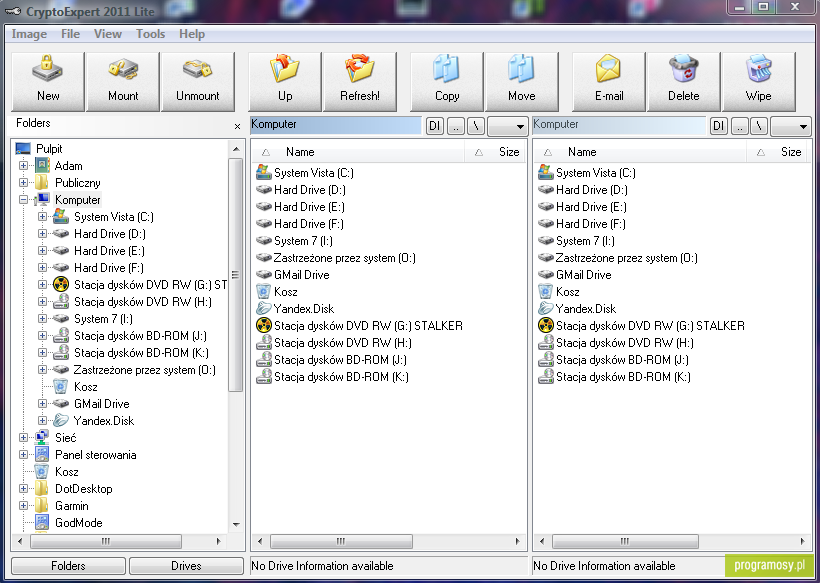Click the Refresh! toolbar icon
Screen dimensions: 820x583
[x=360, y=82]
